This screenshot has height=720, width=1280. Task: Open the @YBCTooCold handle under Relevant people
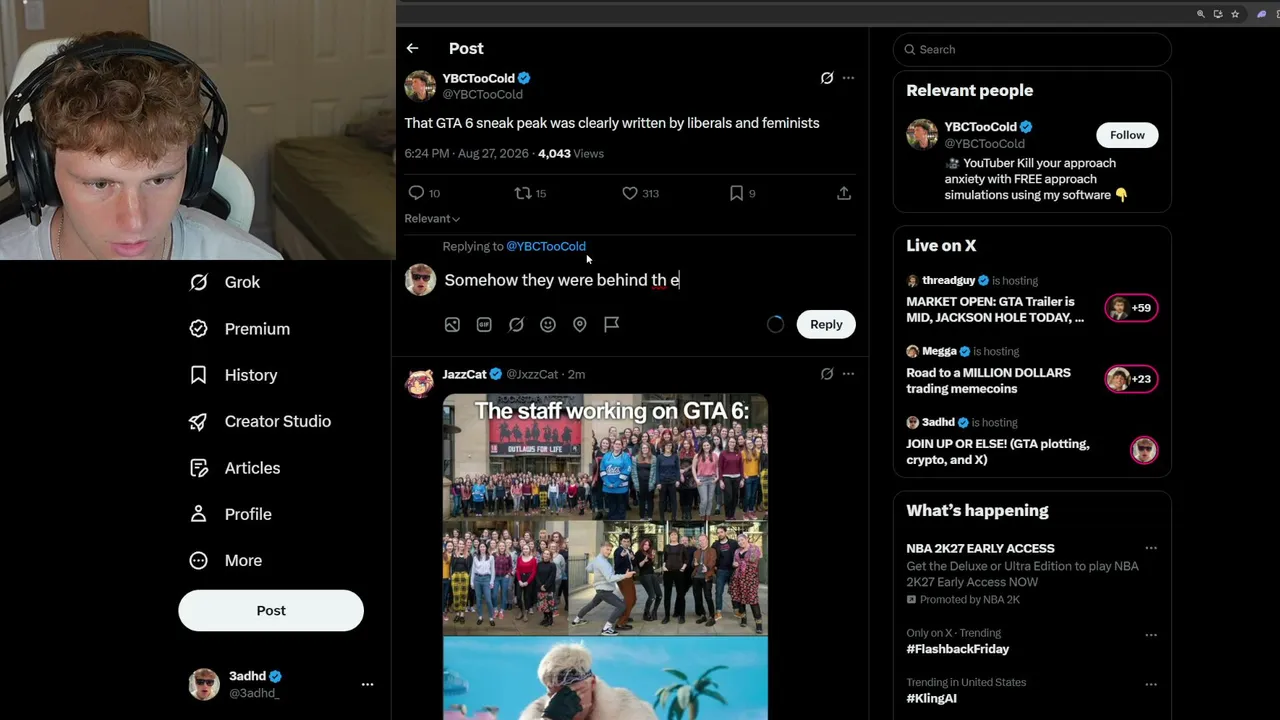(x=985, y=144)
